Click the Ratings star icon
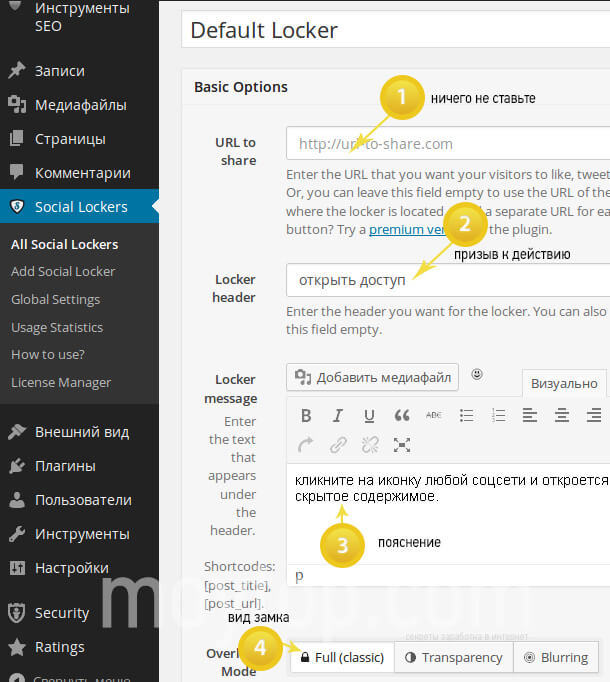Screen dimensions: 610x682 pos(17,647)
